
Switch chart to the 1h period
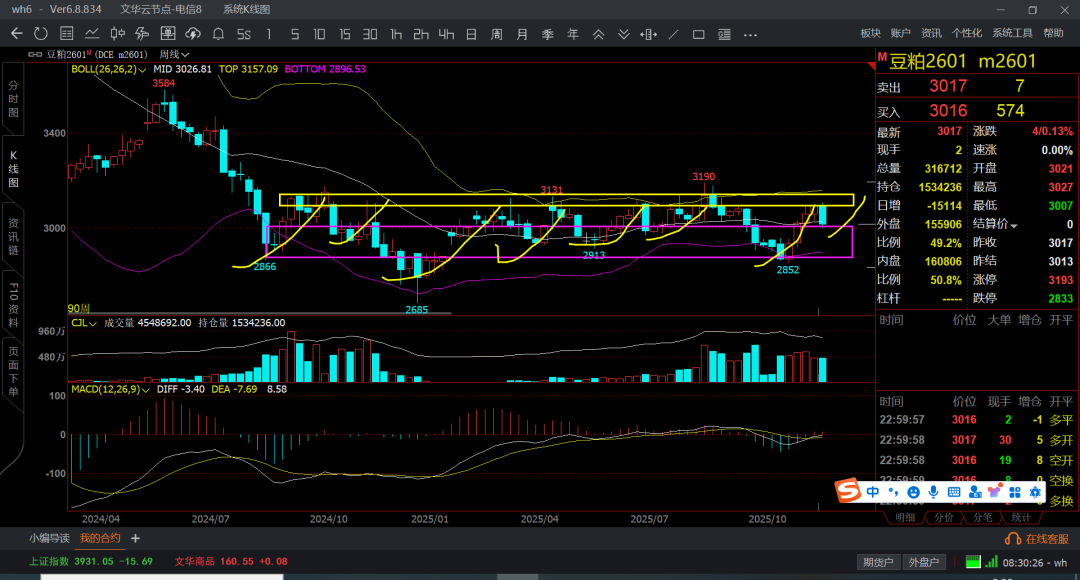pos(396,33)
